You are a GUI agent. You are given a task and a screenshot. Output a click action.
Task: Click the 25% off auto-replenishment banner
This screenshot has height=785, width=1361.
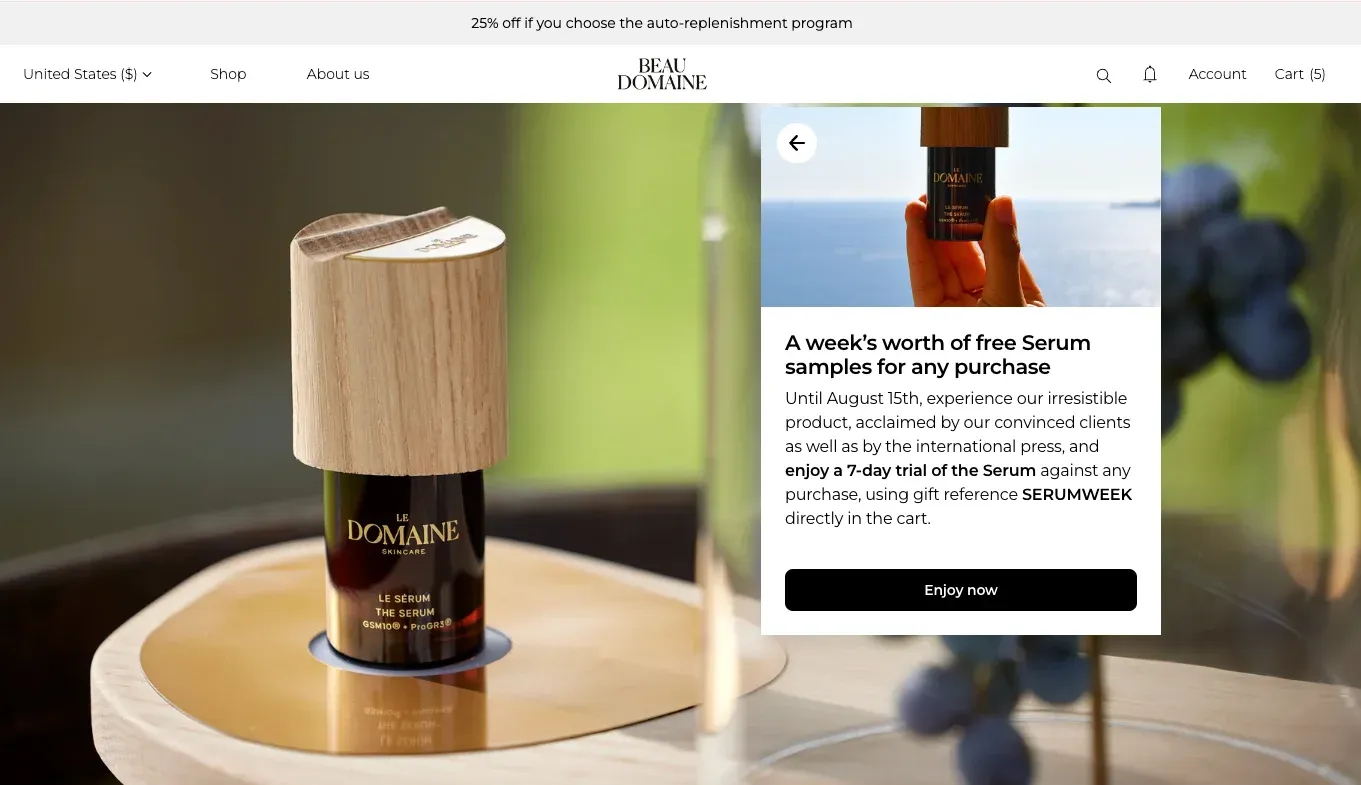(662, 23)
